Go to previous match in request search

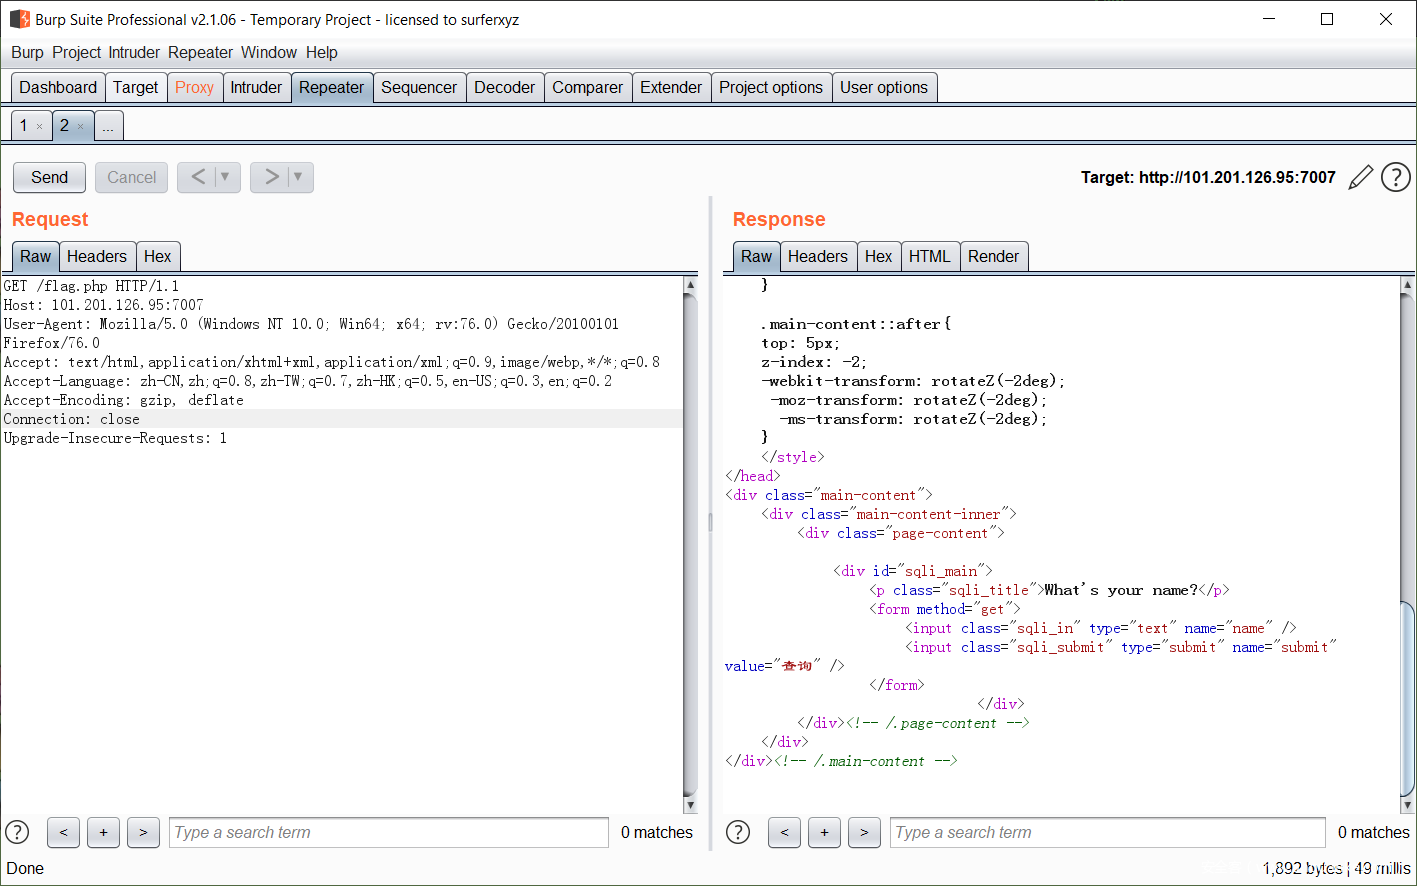coord(63,832)
